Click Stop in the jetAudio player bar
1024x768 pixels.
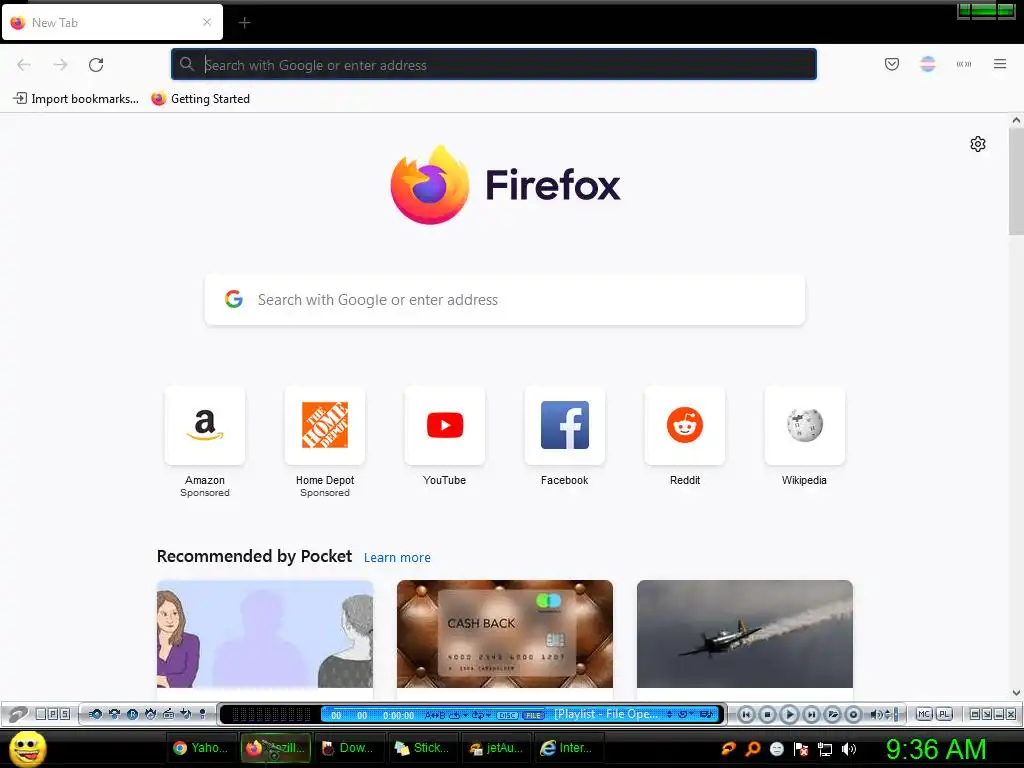[767, 714]
